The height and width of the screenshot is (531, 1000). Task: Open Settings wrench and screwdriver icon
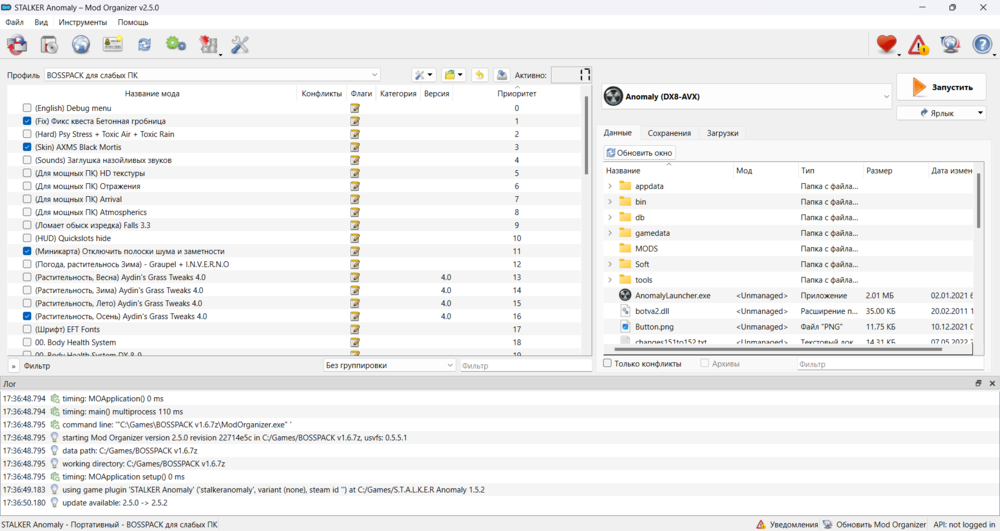(240, 45)
